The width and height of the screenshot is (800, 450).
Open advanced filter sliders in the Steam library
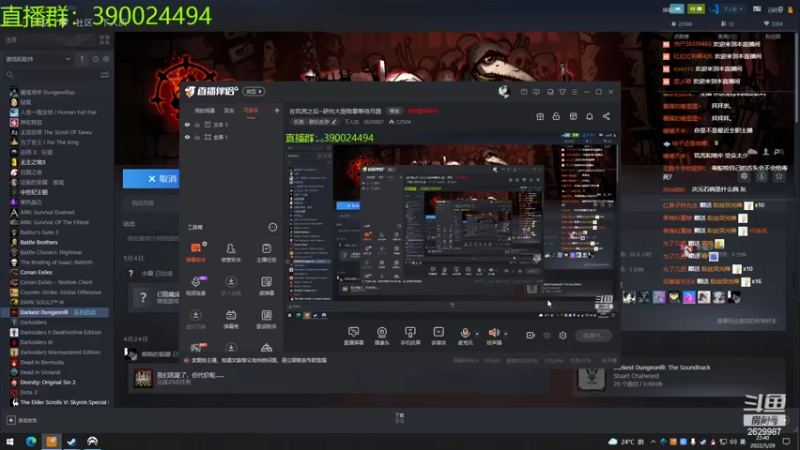point(105,75)
